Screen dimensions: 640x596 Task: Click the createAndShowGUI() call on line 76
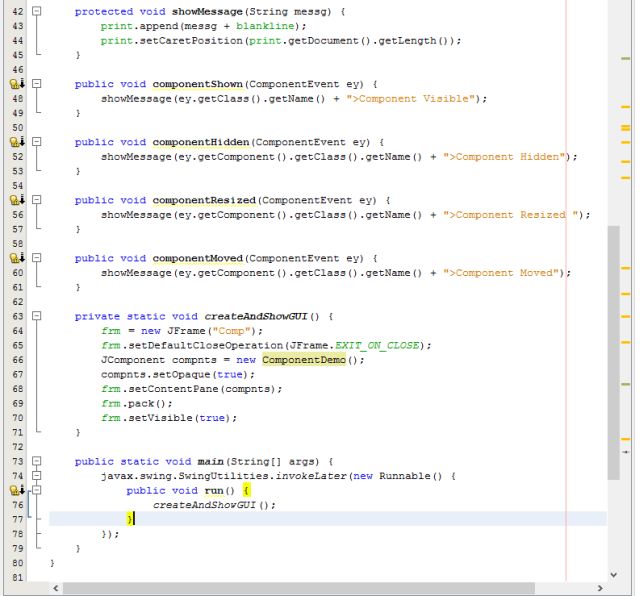point(214,505)
